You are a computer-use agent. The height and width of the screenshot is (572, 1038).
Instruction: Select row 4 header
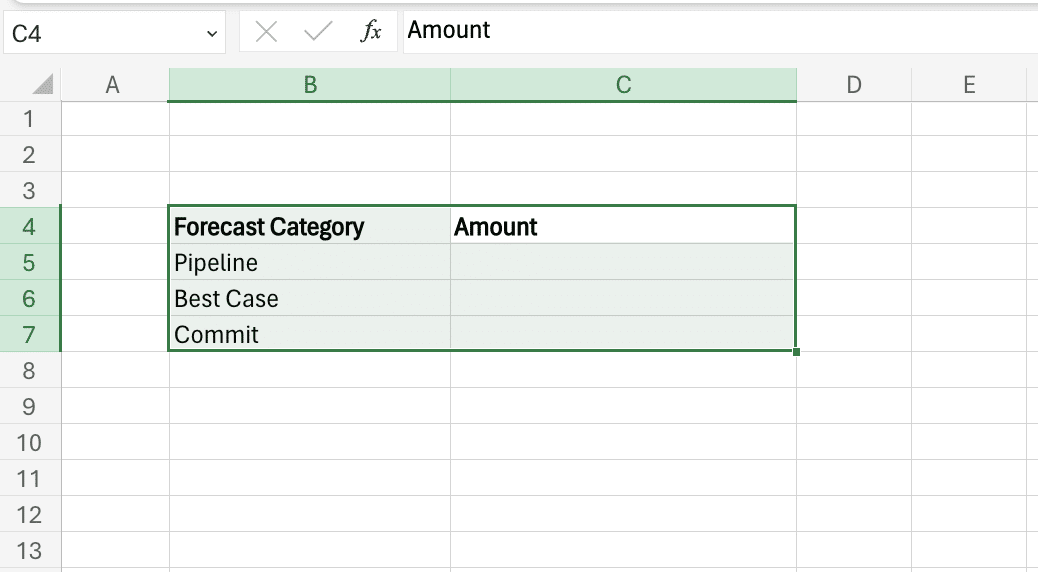[x=28, y=227]
